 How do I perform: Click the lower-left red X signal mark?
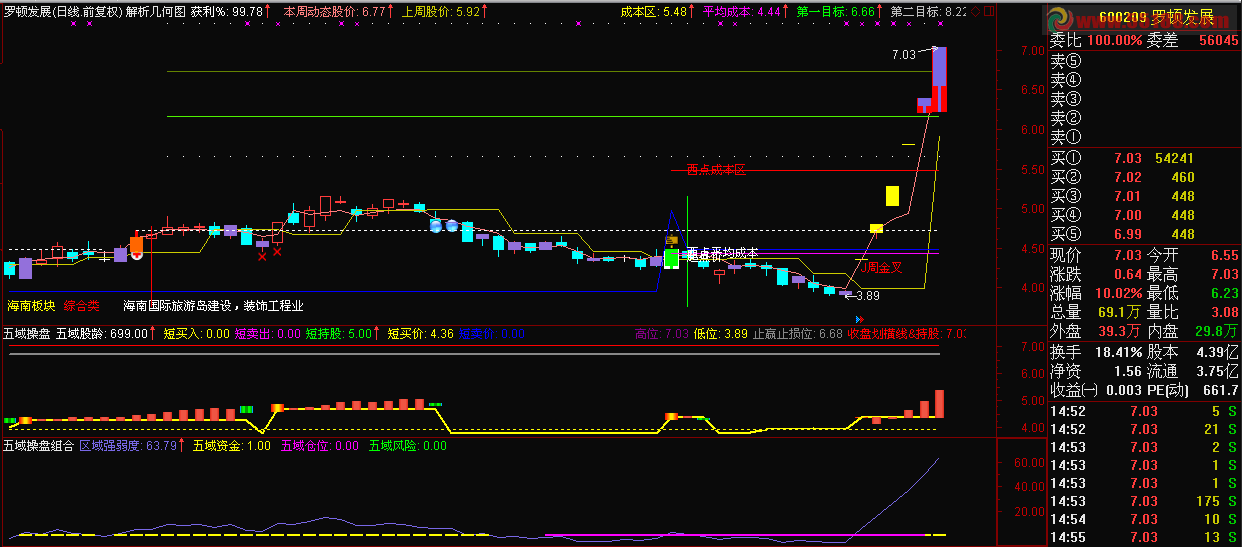(262, 256)
